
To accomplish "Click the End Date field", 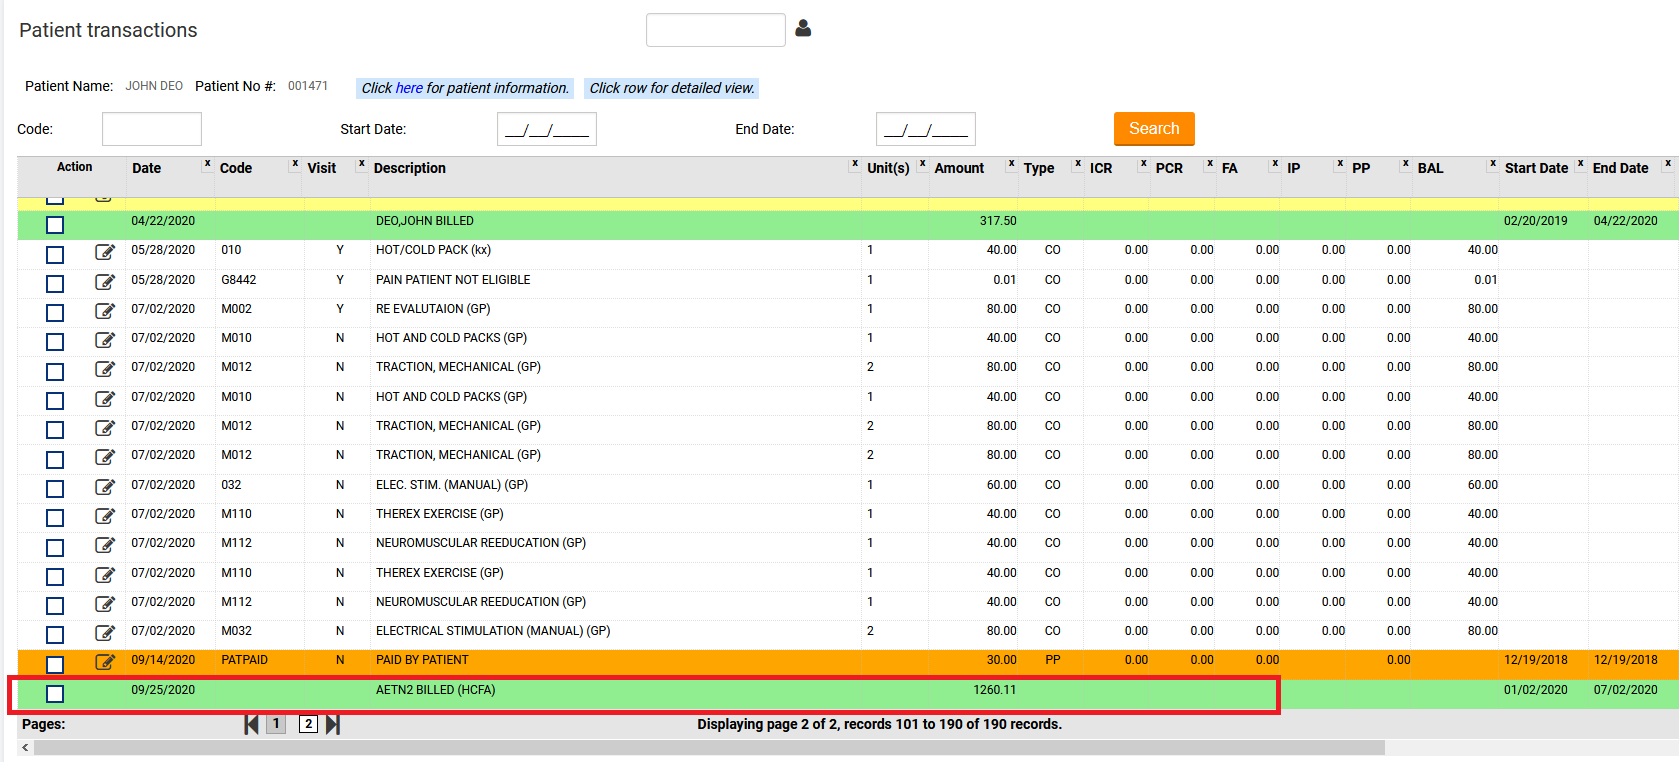I will [925, 129].
